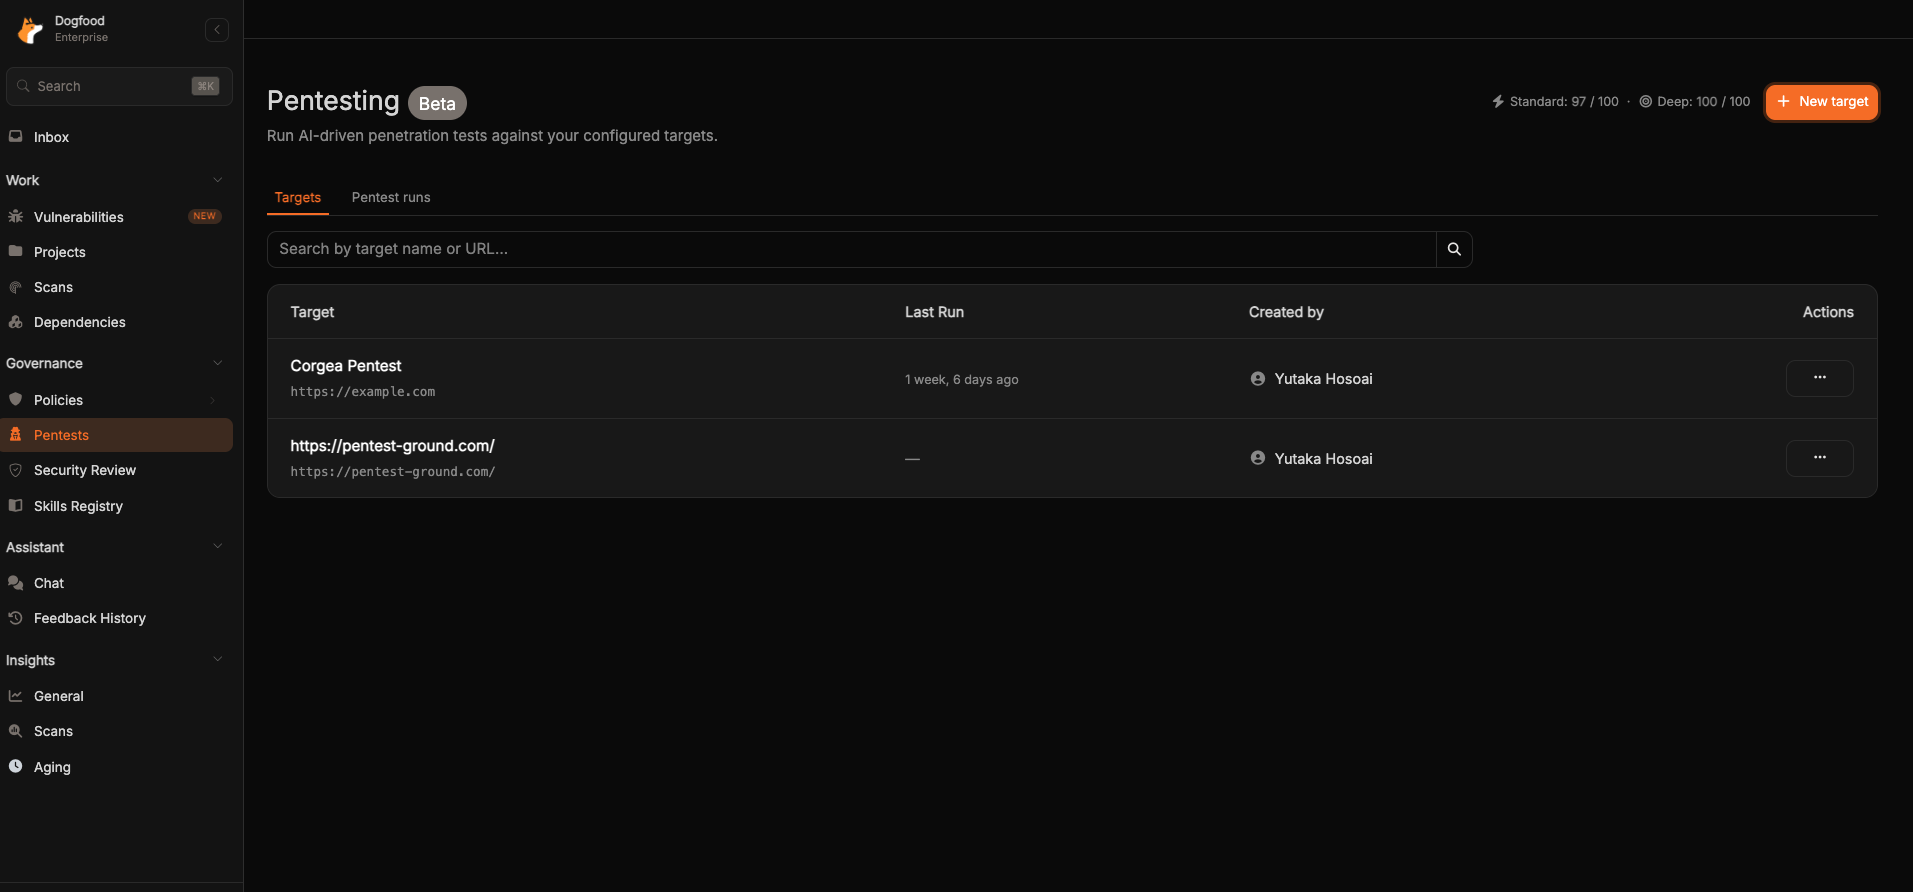1913x892 pixels.
Task: Click the sidebar Search field
Action: click(119, 86)
